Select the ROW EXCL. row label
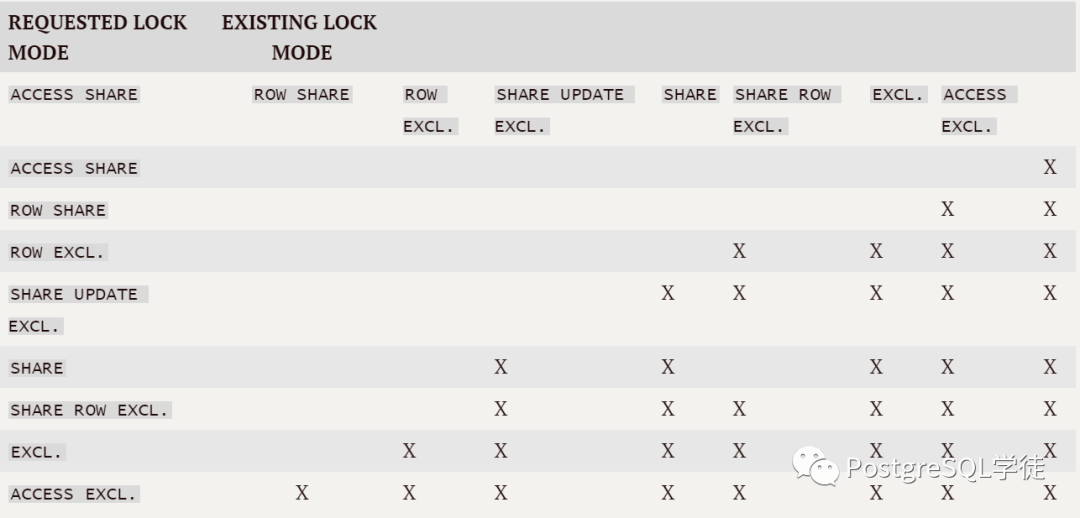 (x=57, y=253)
